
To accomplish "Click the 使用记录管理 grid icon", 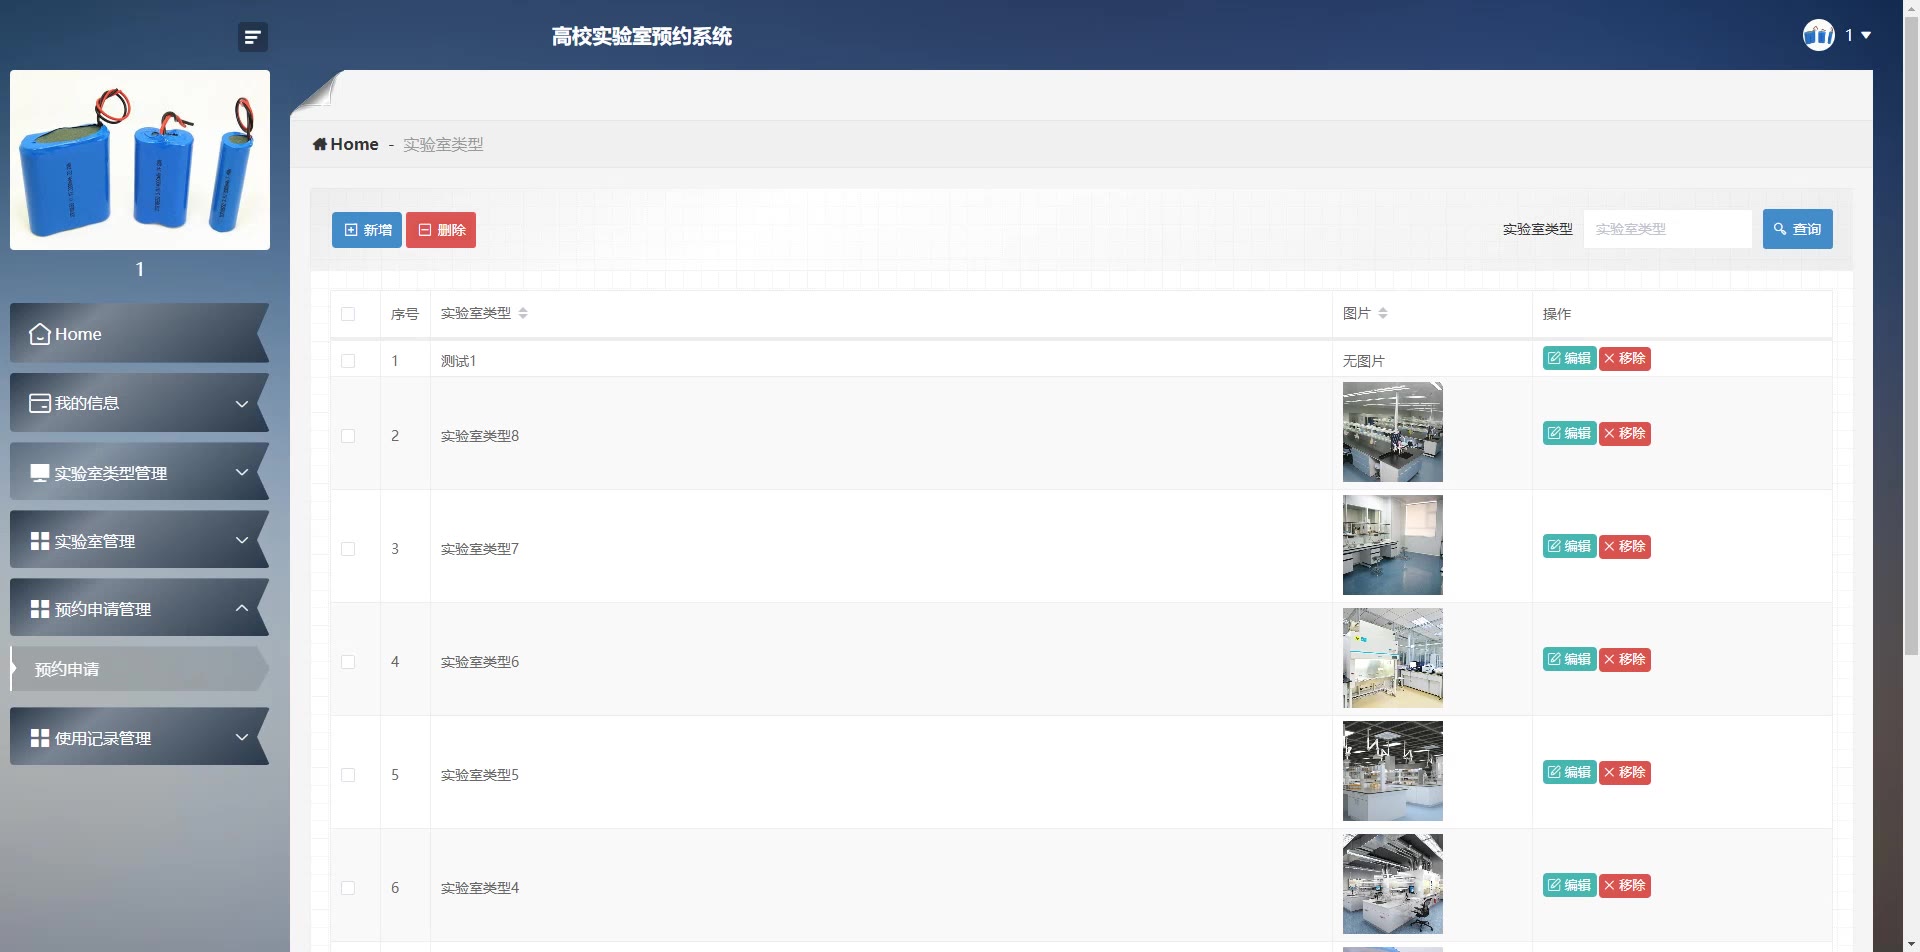I will click(x=40, y=738).
